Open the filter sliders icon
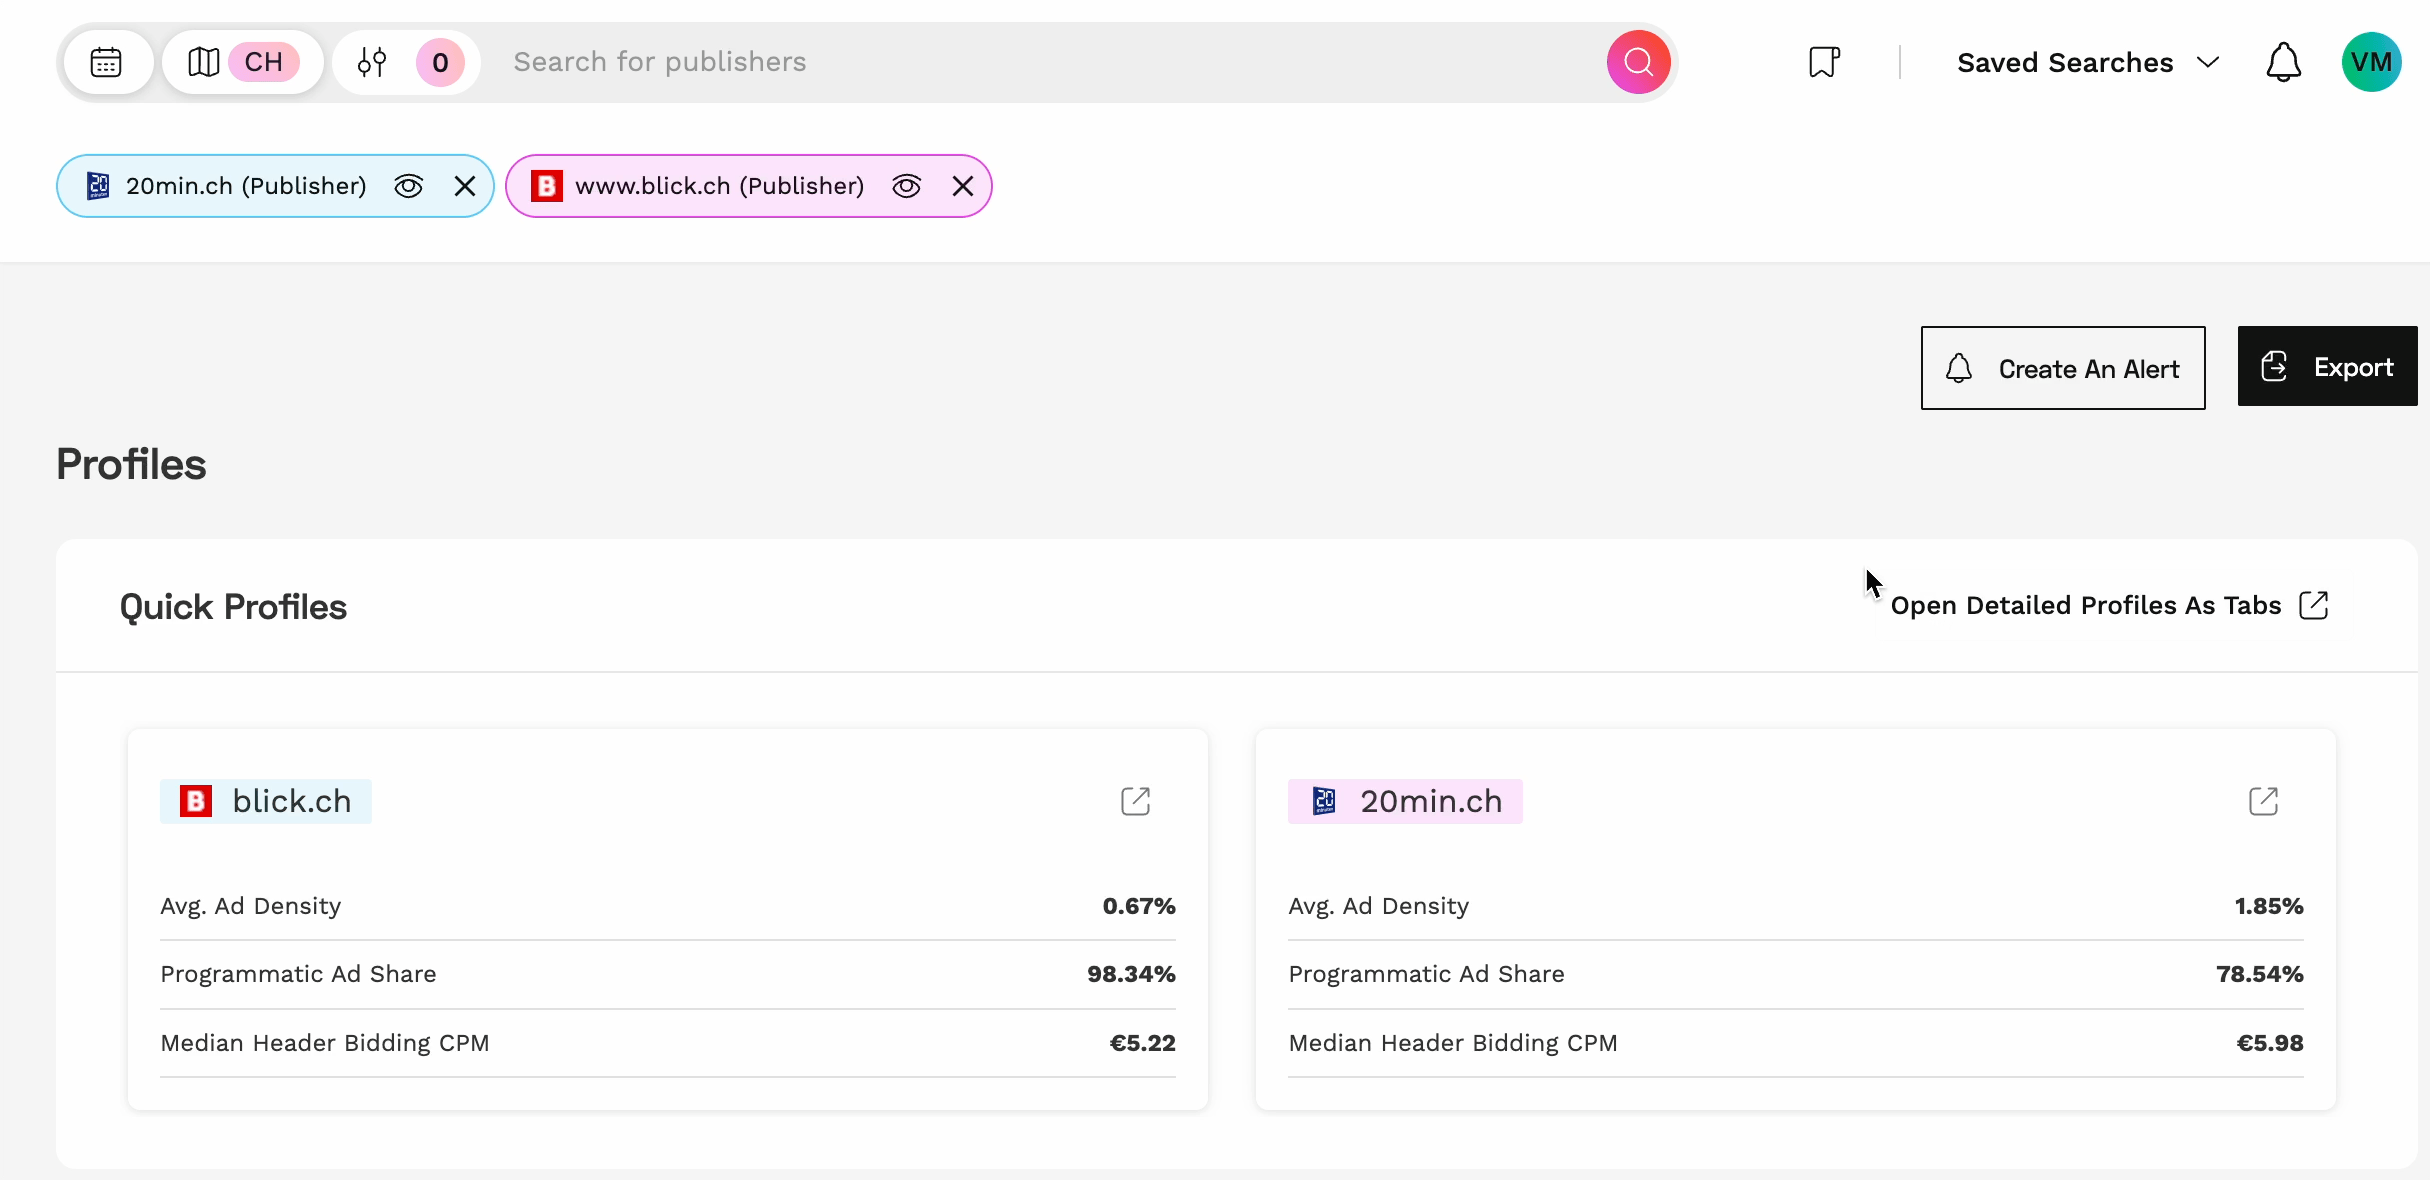Screen dimensions: 2430x1180 coord(372,62)
